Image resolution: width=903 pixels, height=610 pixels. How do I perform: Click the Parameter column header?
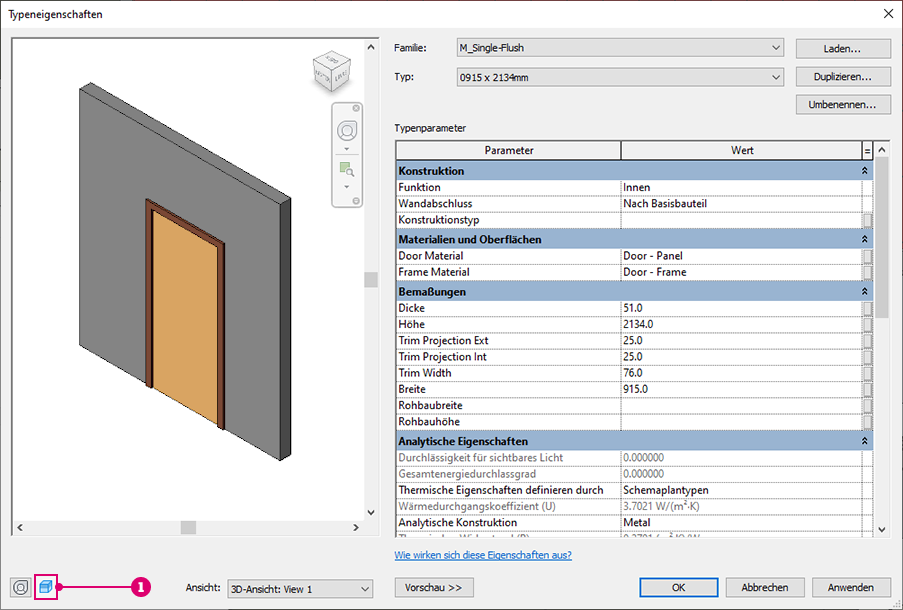click(509, 150)
